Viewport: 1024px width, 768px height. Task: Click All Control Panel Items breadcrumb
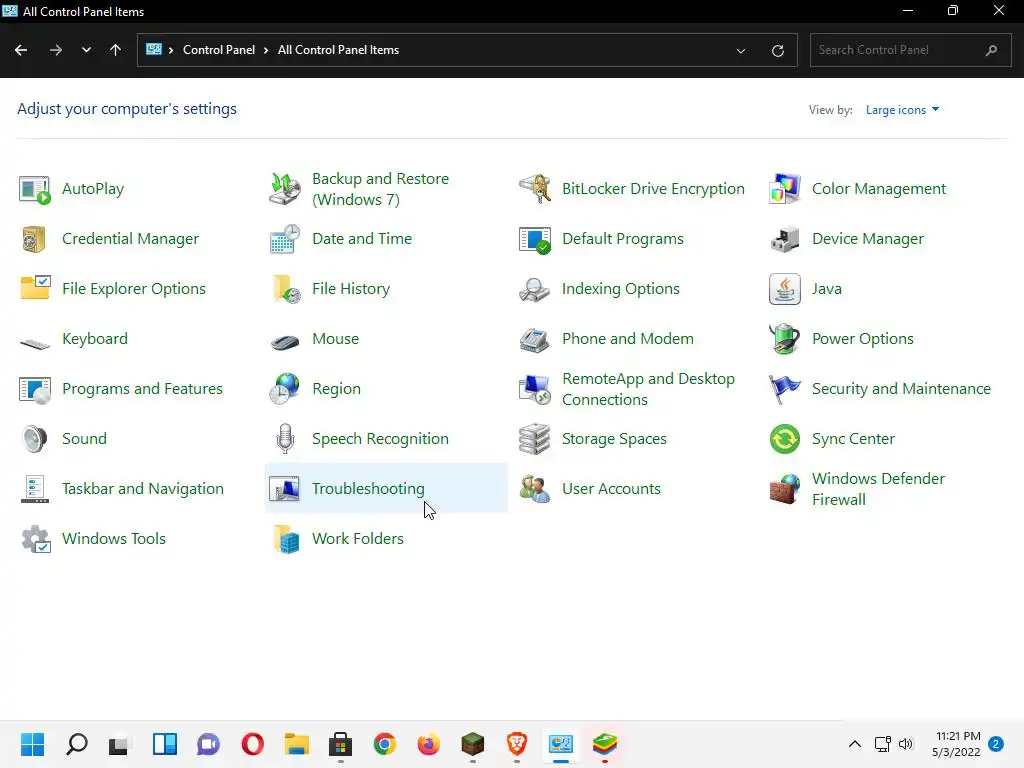point(338,50)
